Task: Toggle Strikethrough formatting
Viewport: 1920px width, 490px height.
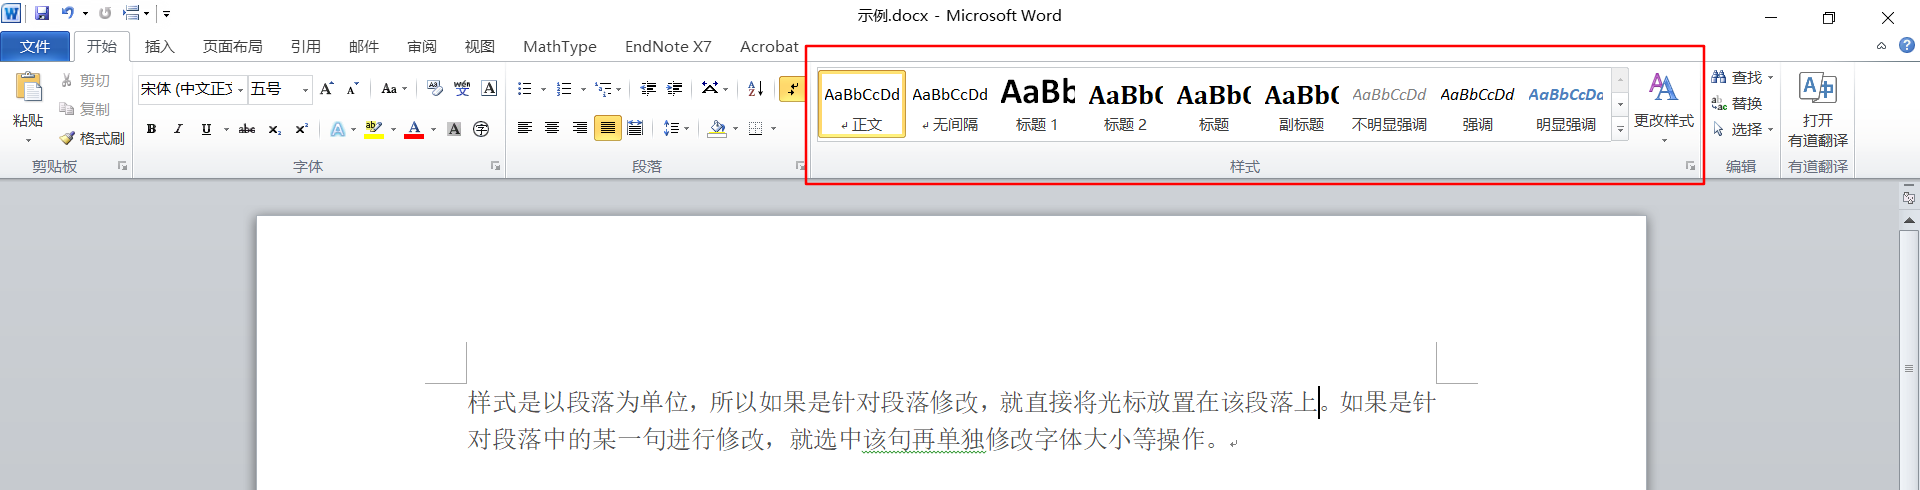Action: click(x=247, y=129)
